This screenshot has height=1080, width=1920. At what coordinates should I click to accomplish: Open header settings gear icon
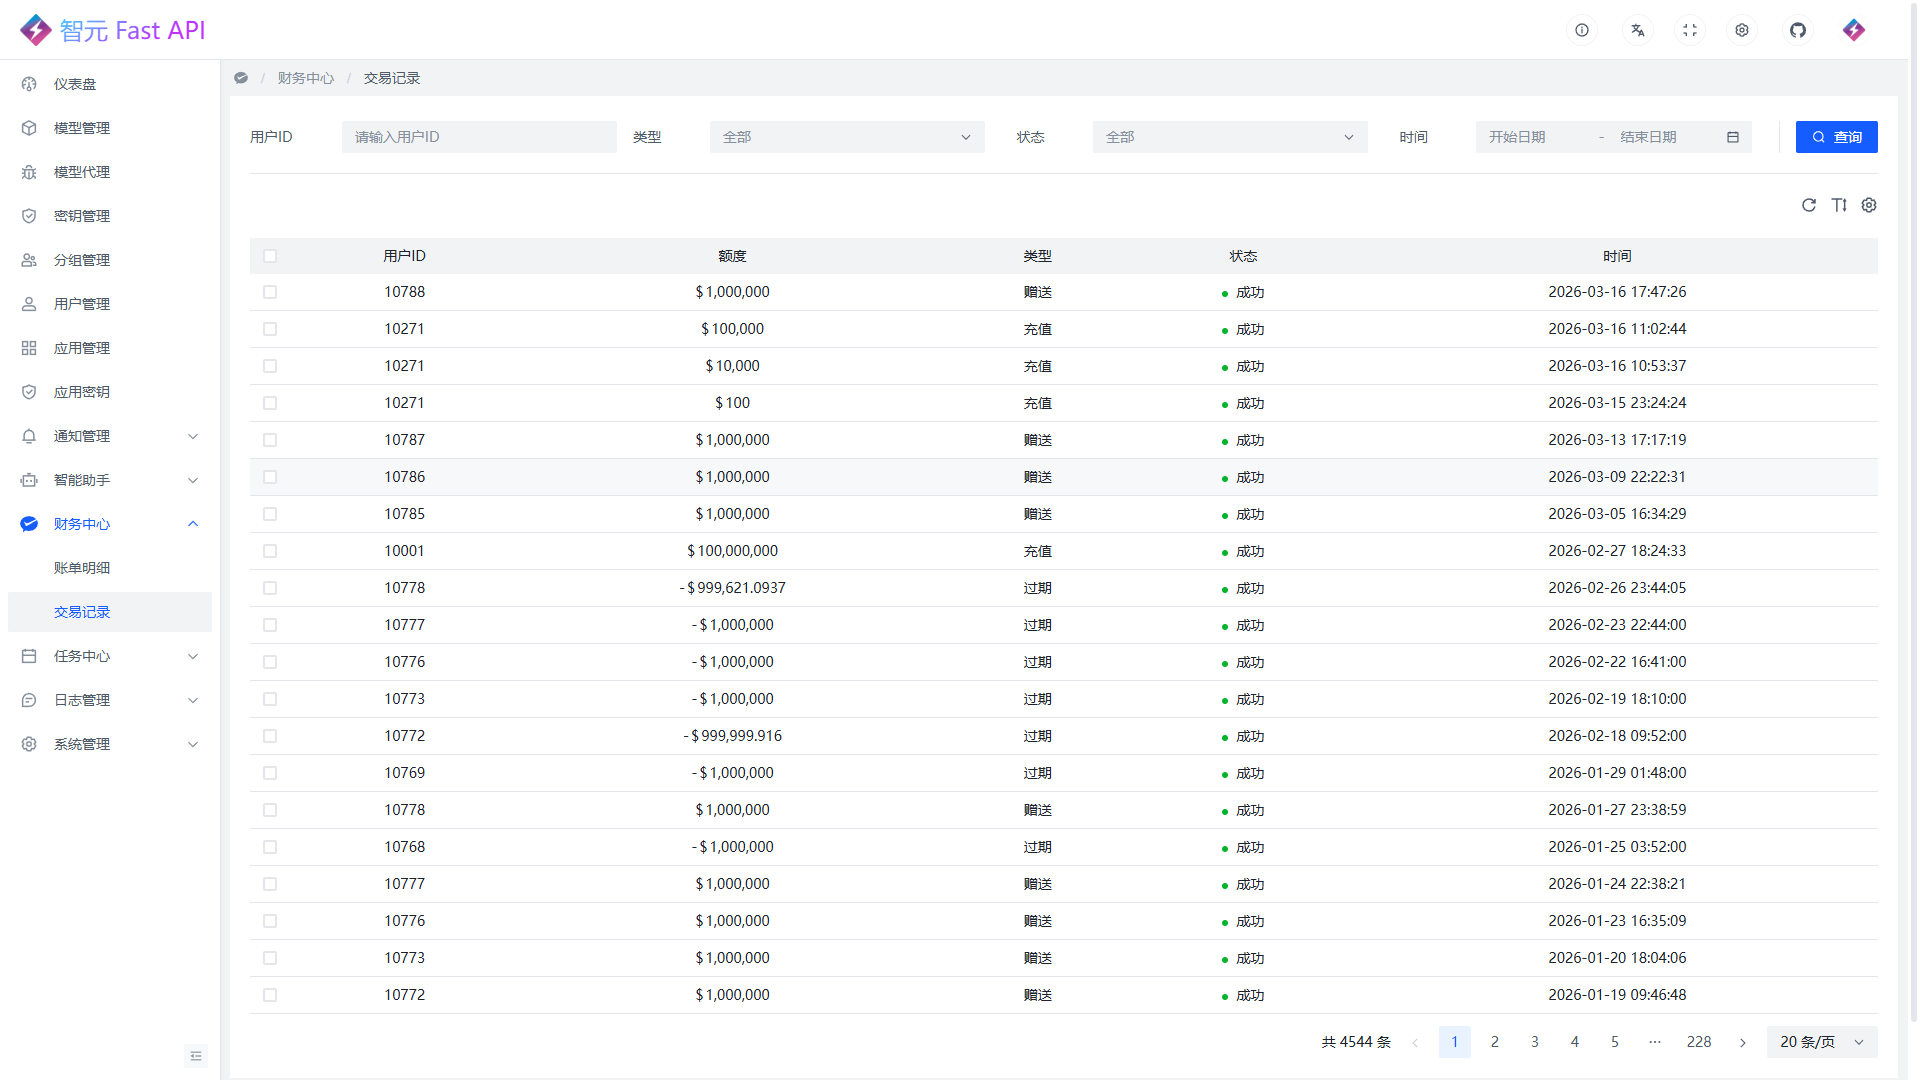1741,30
